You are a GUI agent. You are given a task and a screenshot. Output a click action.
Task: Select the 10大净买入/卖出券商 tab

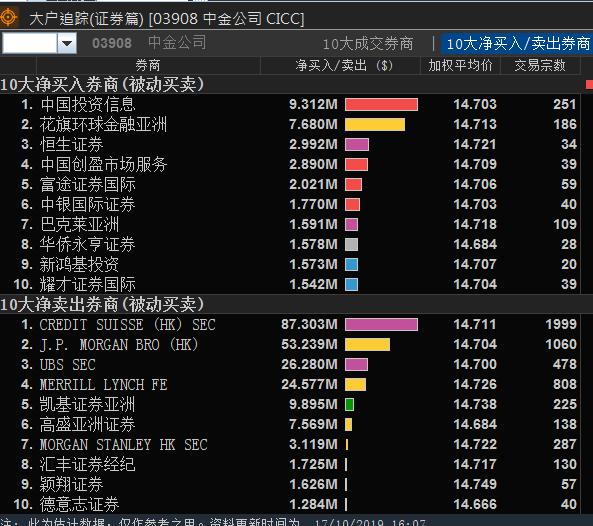point(518,43)
